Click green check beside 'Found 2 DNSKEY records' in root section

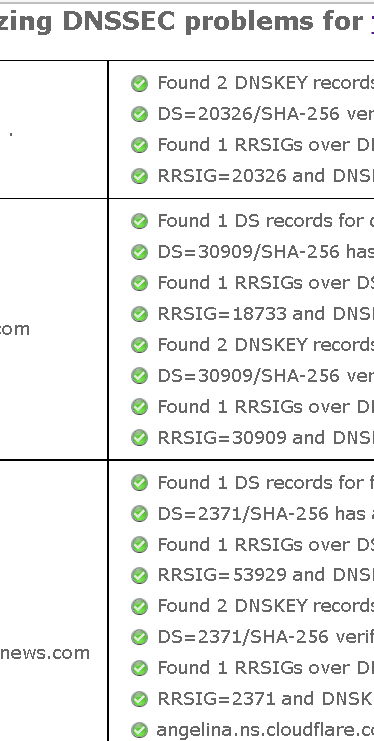[139, 84]
